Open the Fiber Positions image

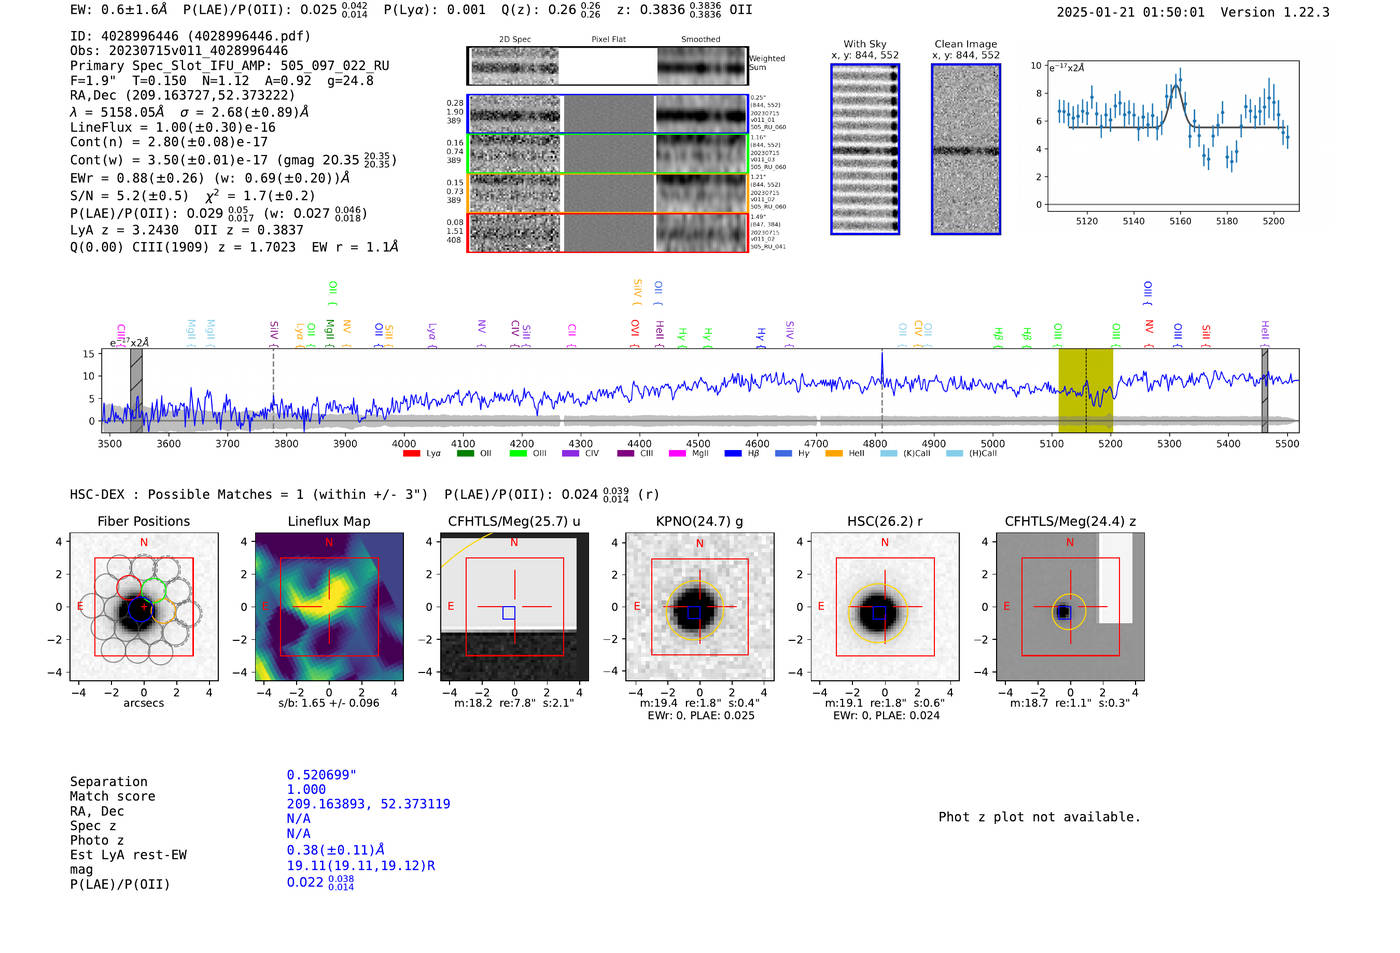coord(144,607)
